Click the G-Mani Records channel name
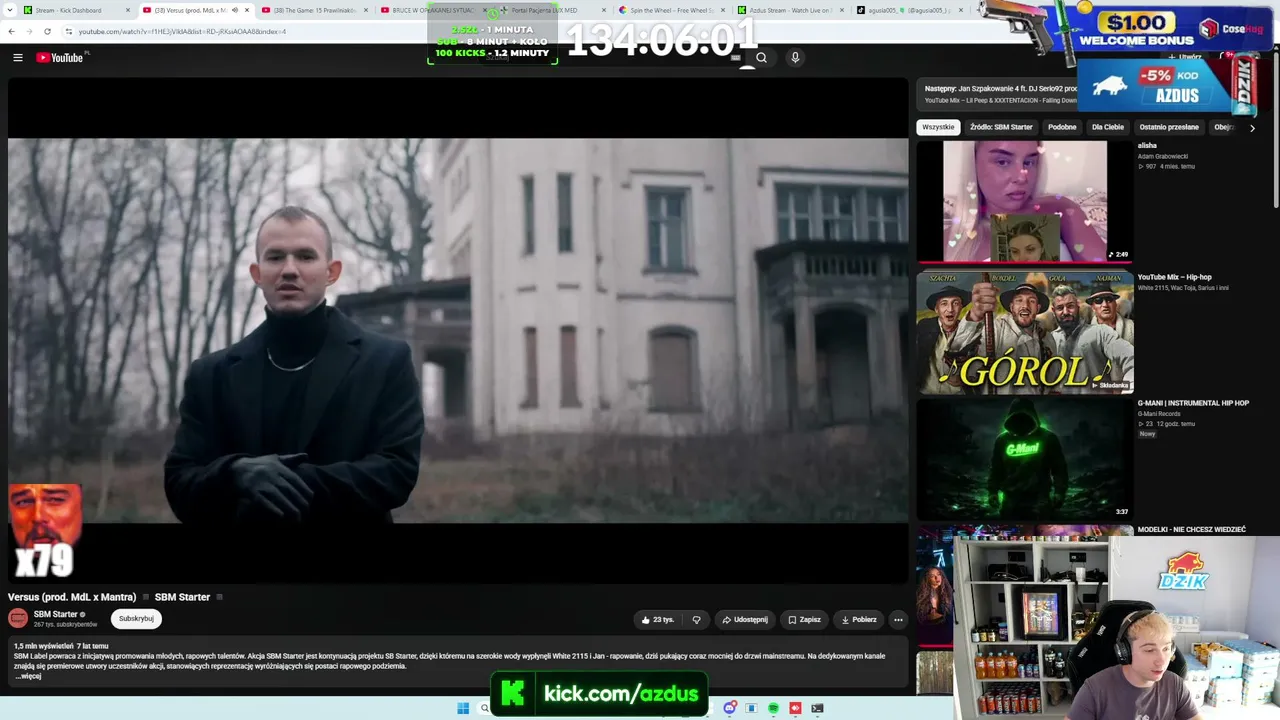This screenshot has width=1280, height=720. click(x=1159, y=414)
